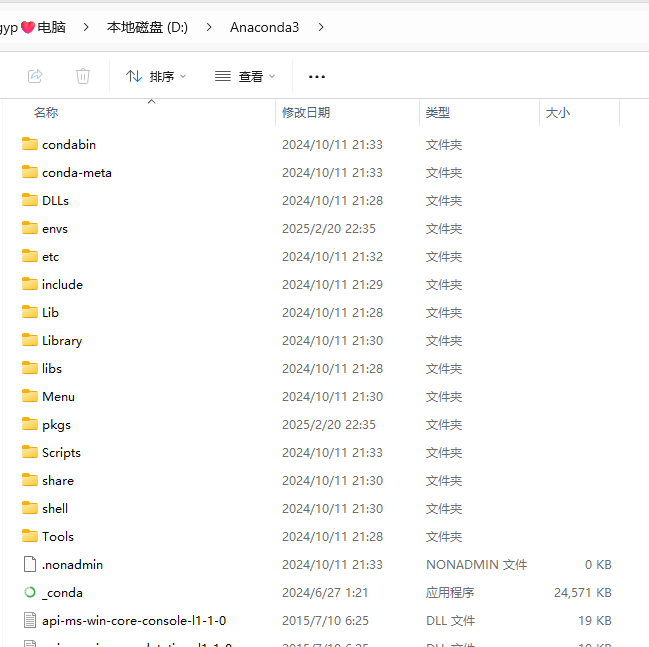Select the share folder icon
This screenshot has width=649, height=647.
[x=30, y=480]
